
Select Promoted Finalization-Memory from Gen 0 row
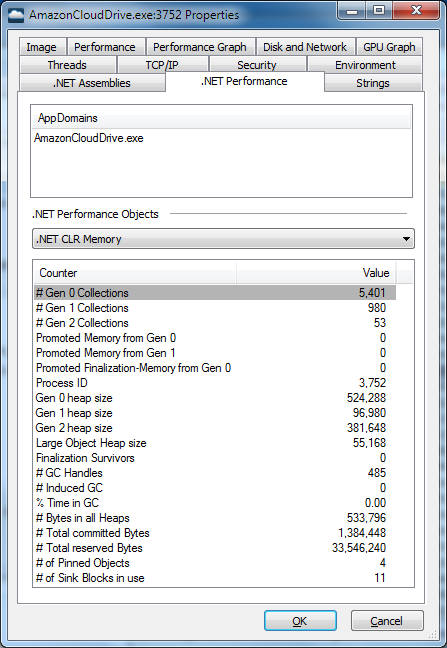(215, 368)
